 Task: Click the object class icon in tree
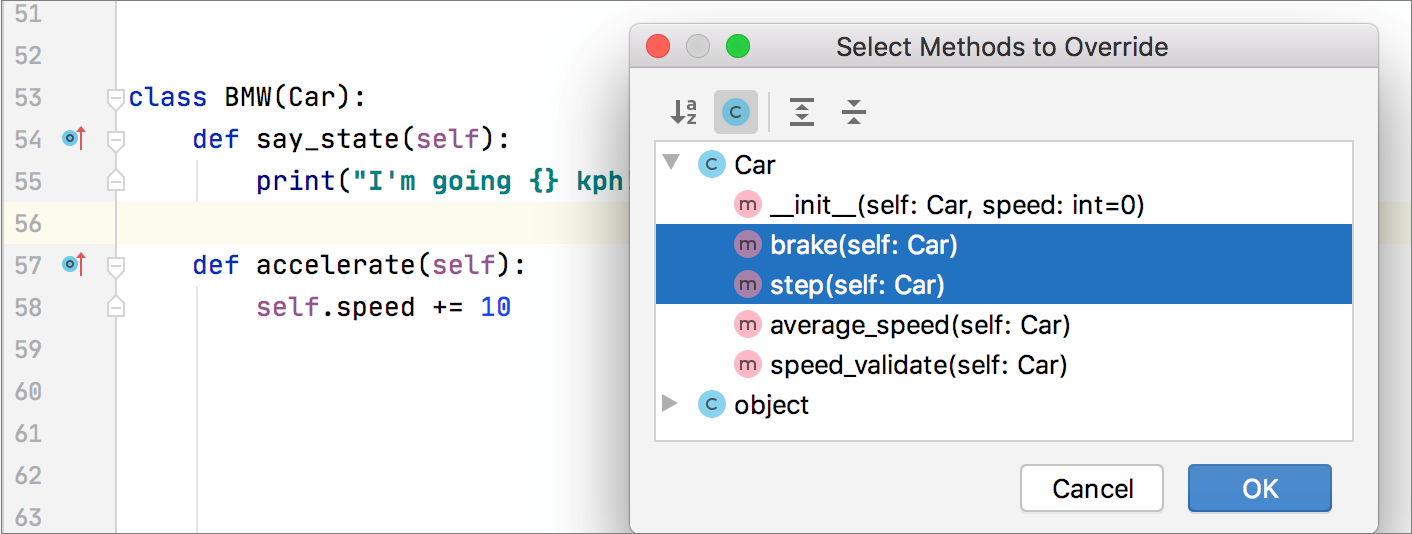click(x=712, y=405)
